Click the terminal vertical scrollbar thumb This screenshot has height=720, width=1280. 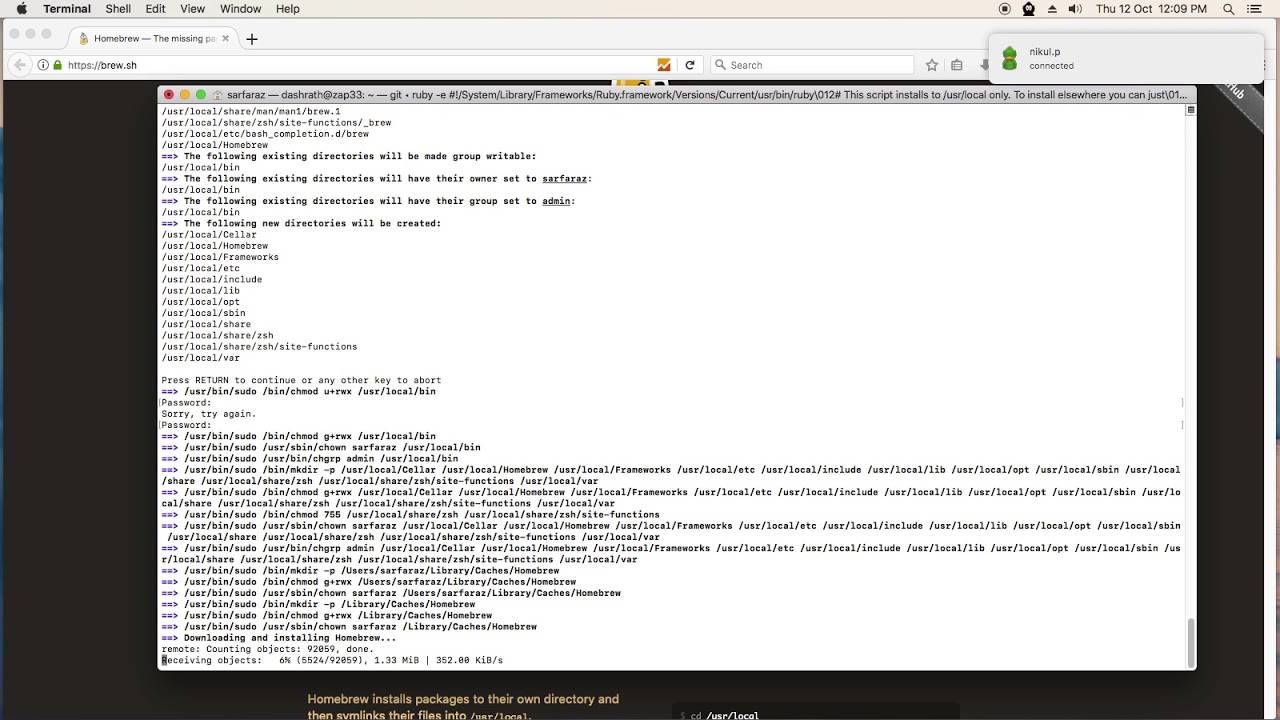(x=1190, y=641)
